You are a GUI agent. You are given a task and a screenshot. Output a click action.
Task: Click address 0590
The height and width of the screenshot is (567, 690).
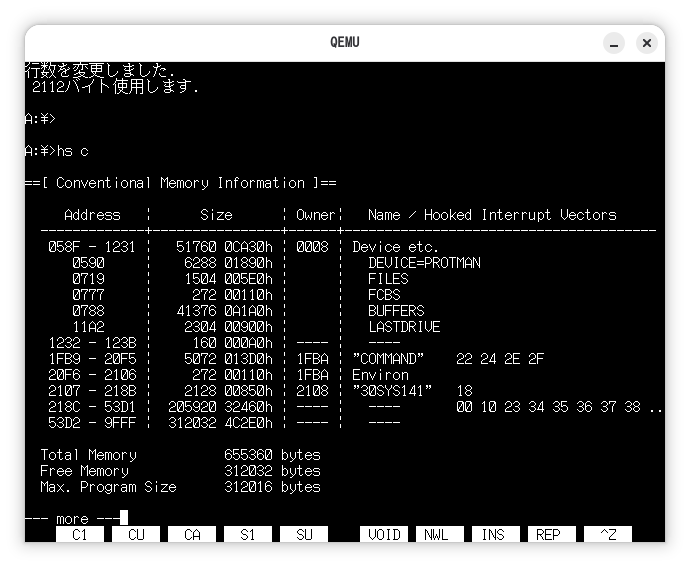88,263
